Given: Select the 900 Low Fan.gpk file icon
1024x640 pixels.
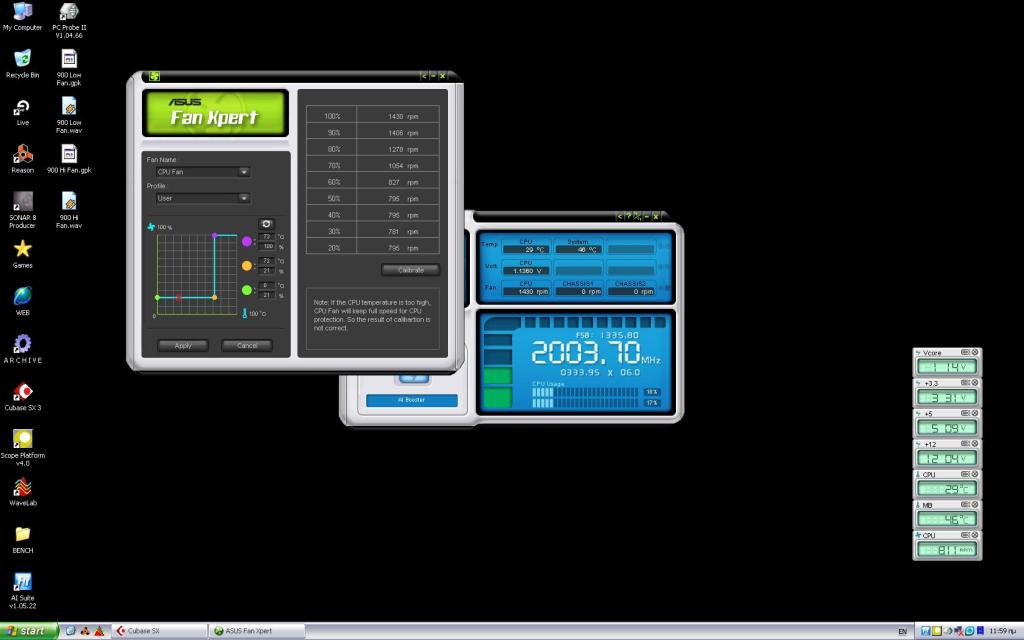Looking at the screenshot, I should [x=69, y=68].
